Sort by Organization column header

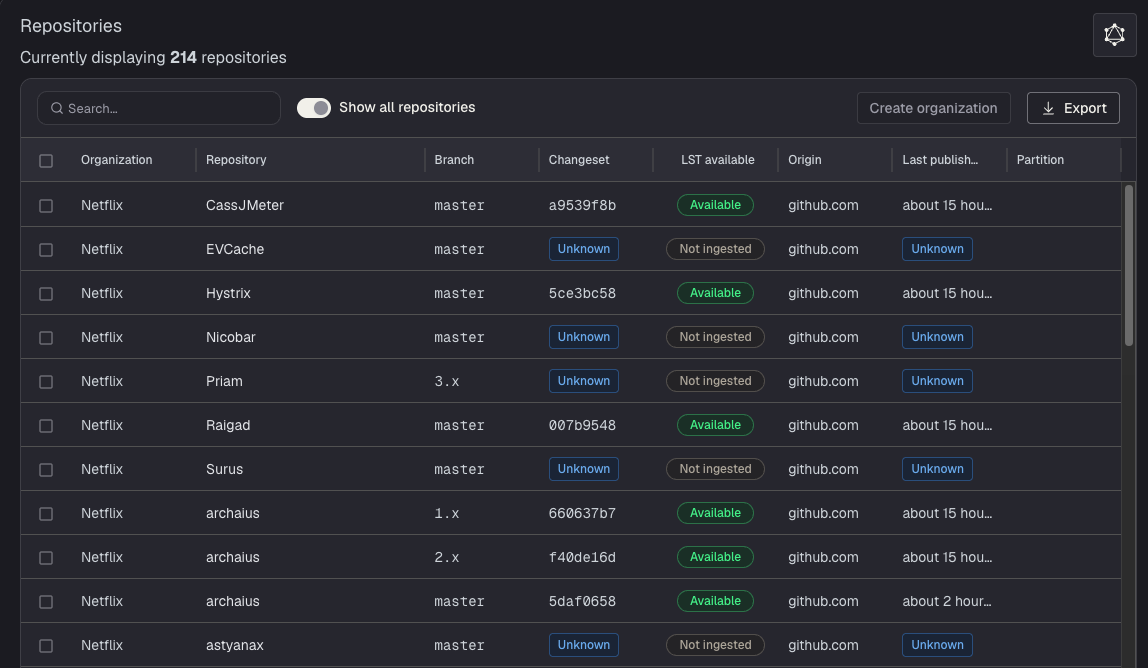click(x=116, y=160)
